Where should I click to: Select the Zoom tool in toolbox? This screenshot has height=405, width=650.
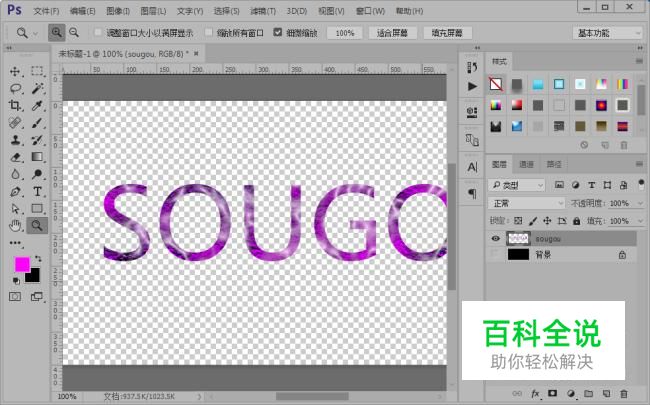point(37,226)
